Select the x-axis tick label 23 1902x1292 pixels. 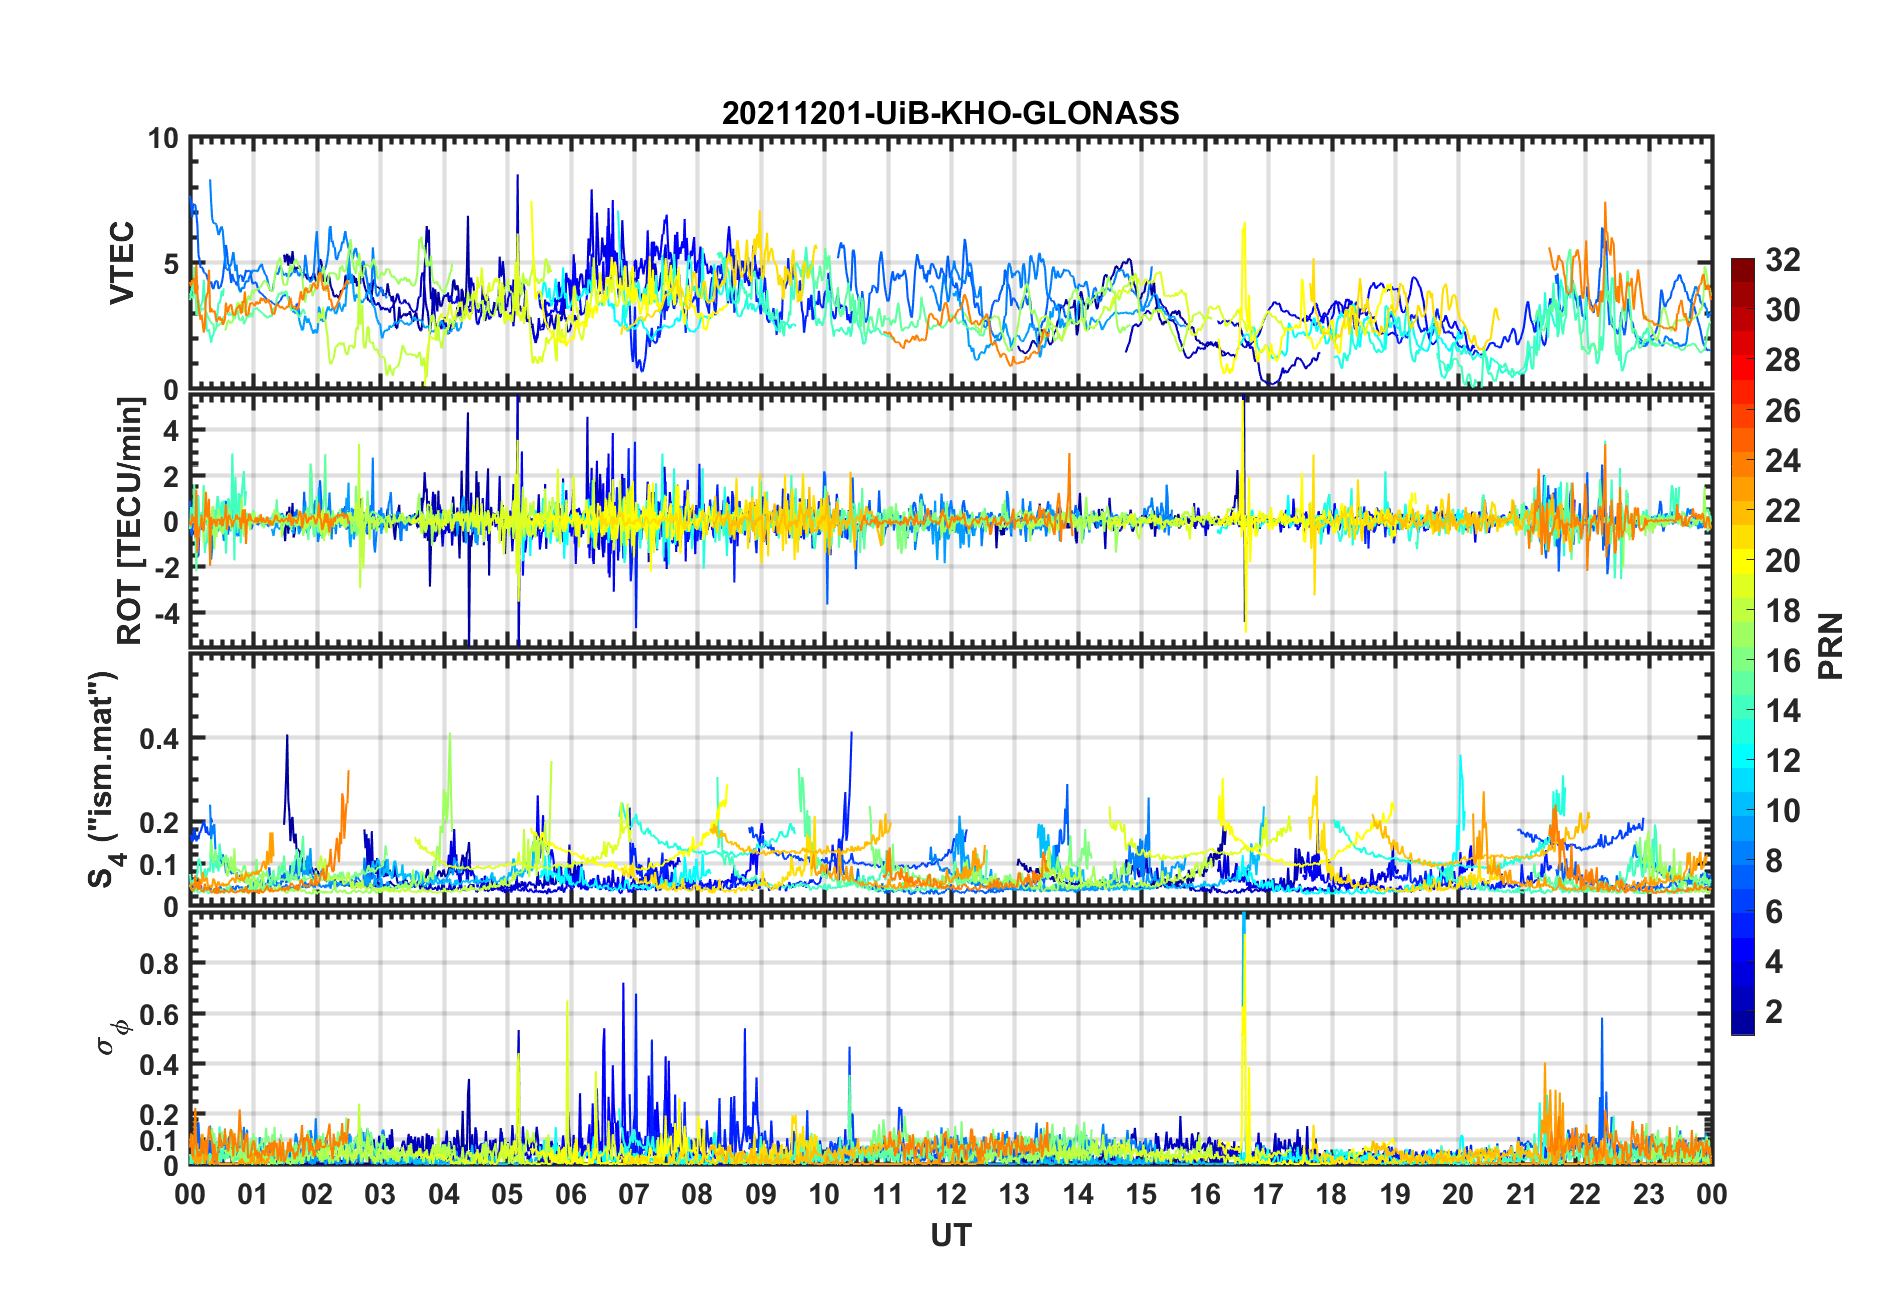click(1649, 1194)
